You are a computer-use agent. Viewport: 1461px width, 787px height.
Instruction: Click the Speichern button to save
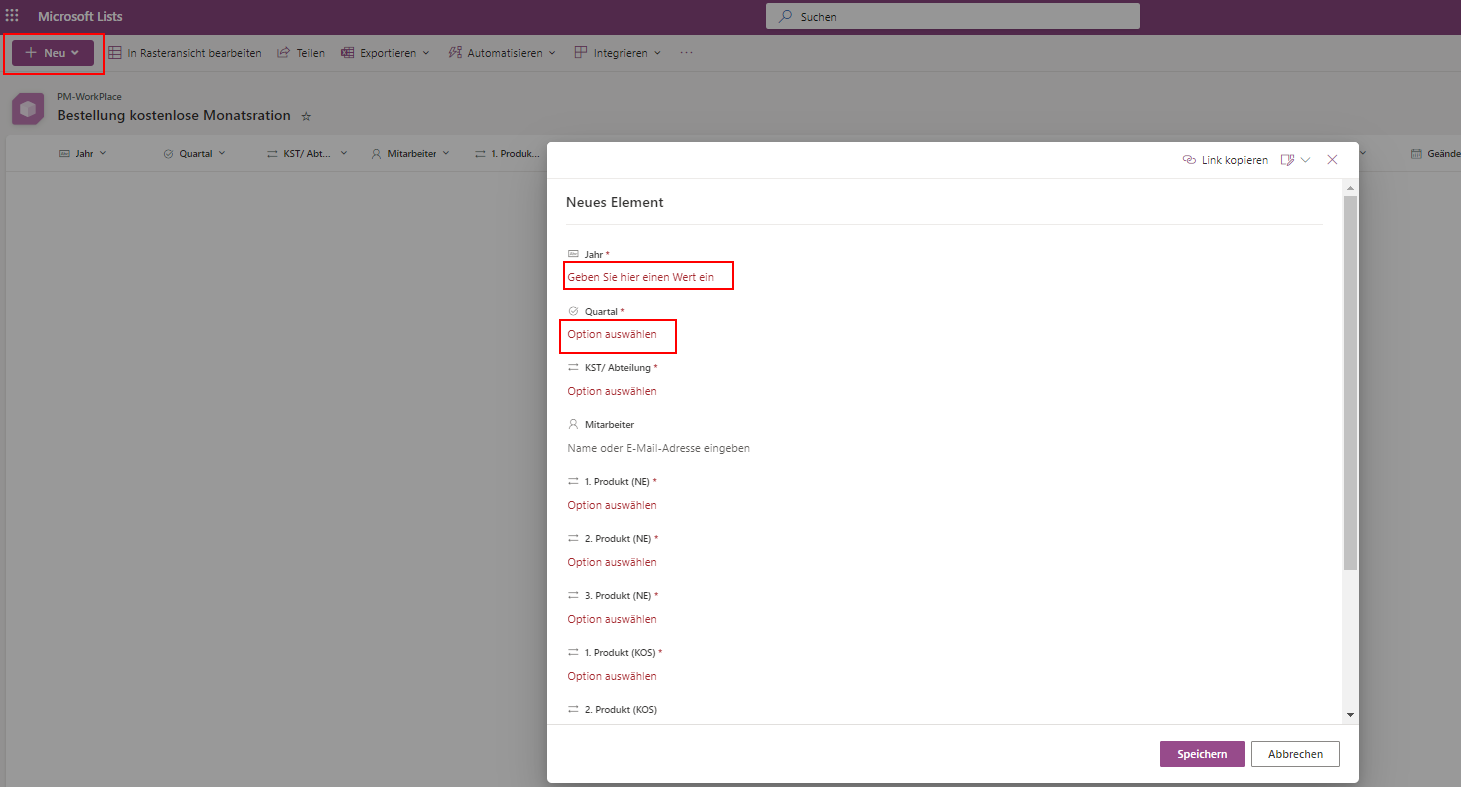1202,754
